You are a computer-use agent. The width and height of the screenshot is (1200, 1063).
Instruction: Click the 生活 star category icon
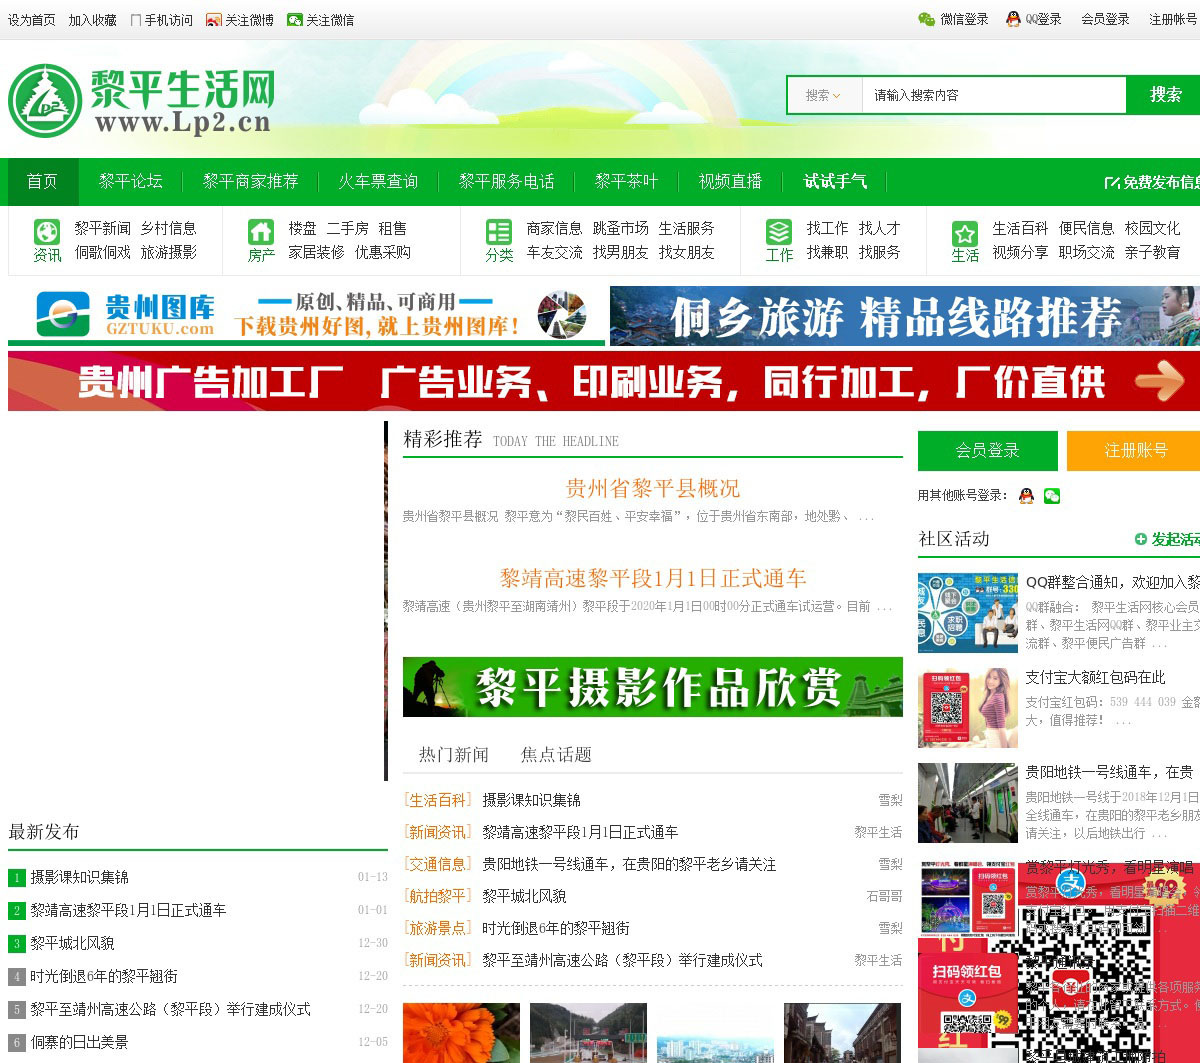tap(965, 233)
